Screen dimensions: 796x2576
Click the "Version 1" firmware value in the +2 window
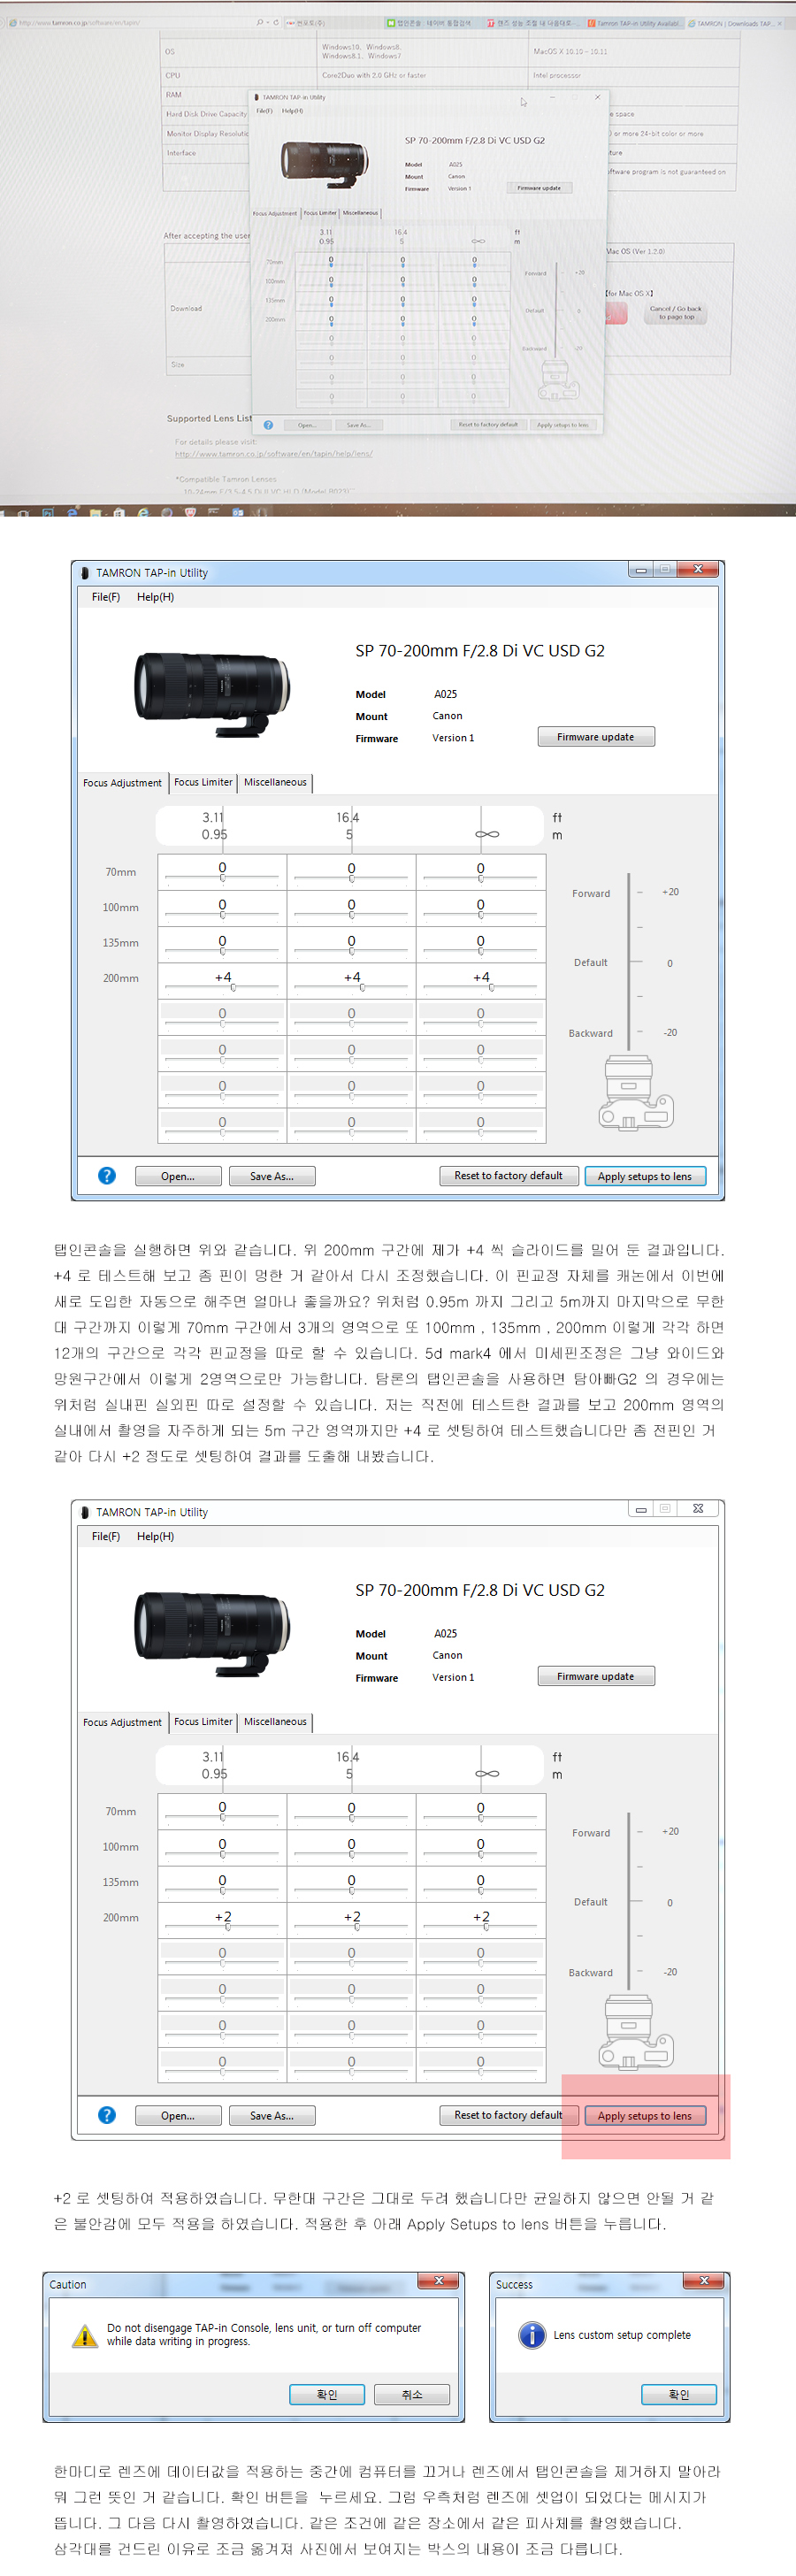tap(453, 1677)
